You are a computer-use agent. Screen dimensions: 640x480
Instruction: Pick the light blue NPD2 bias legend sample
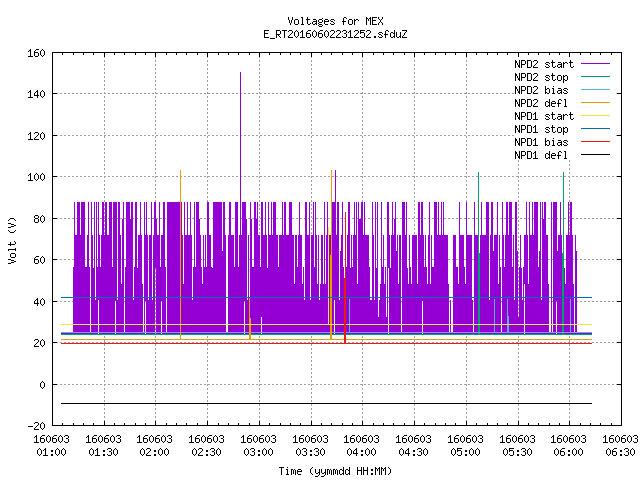[596, 90]
